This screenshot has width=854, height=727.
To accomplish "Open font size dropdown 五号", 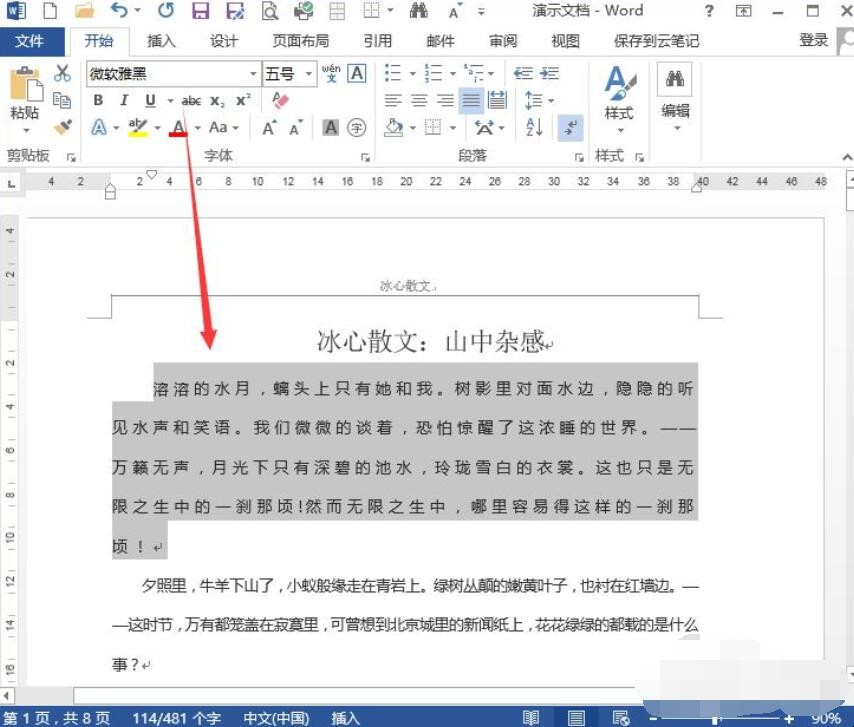I will coord(309,74).
